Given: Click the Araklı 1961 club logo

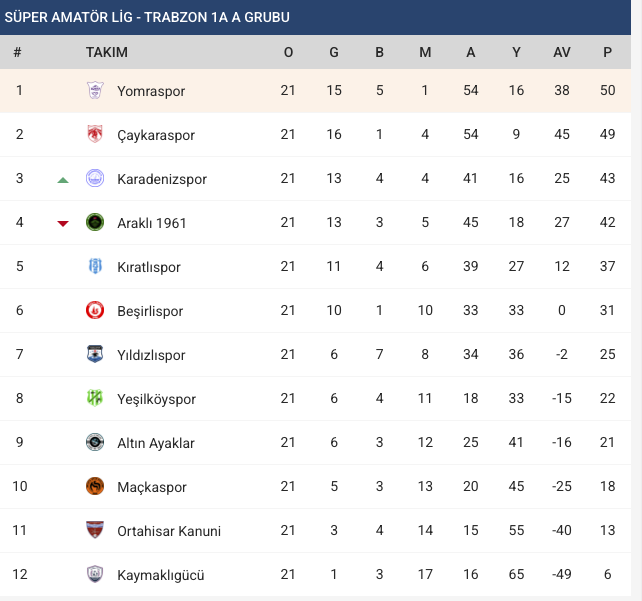Looking at the screenshot, I should pos(95,222).
